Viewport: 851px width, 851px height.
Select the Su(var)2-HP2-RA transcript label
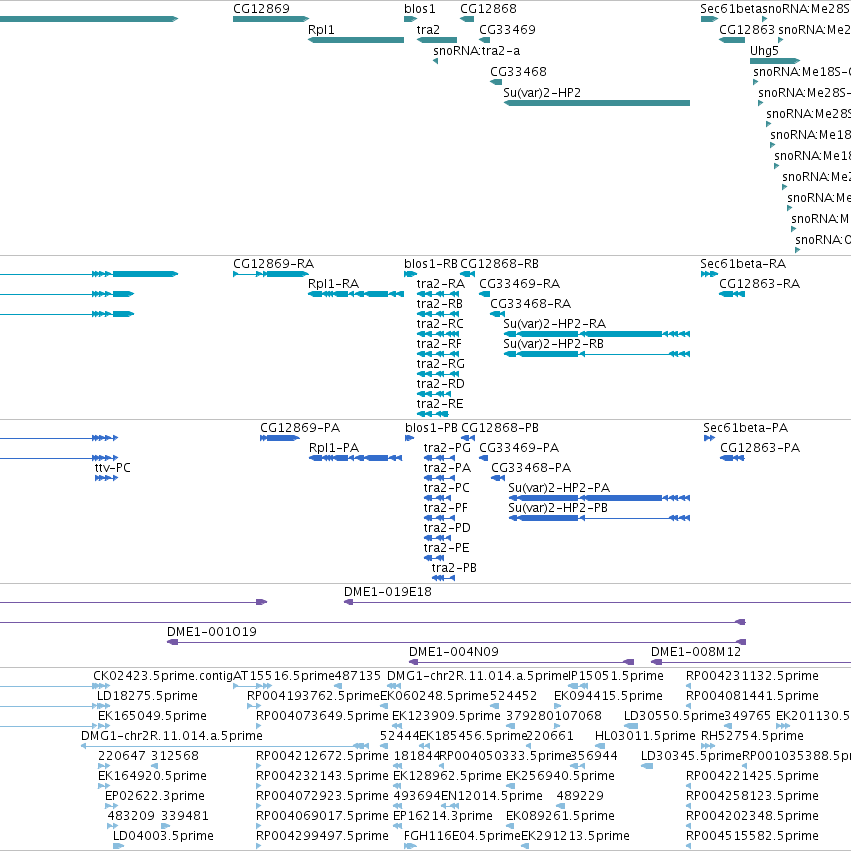555,324
